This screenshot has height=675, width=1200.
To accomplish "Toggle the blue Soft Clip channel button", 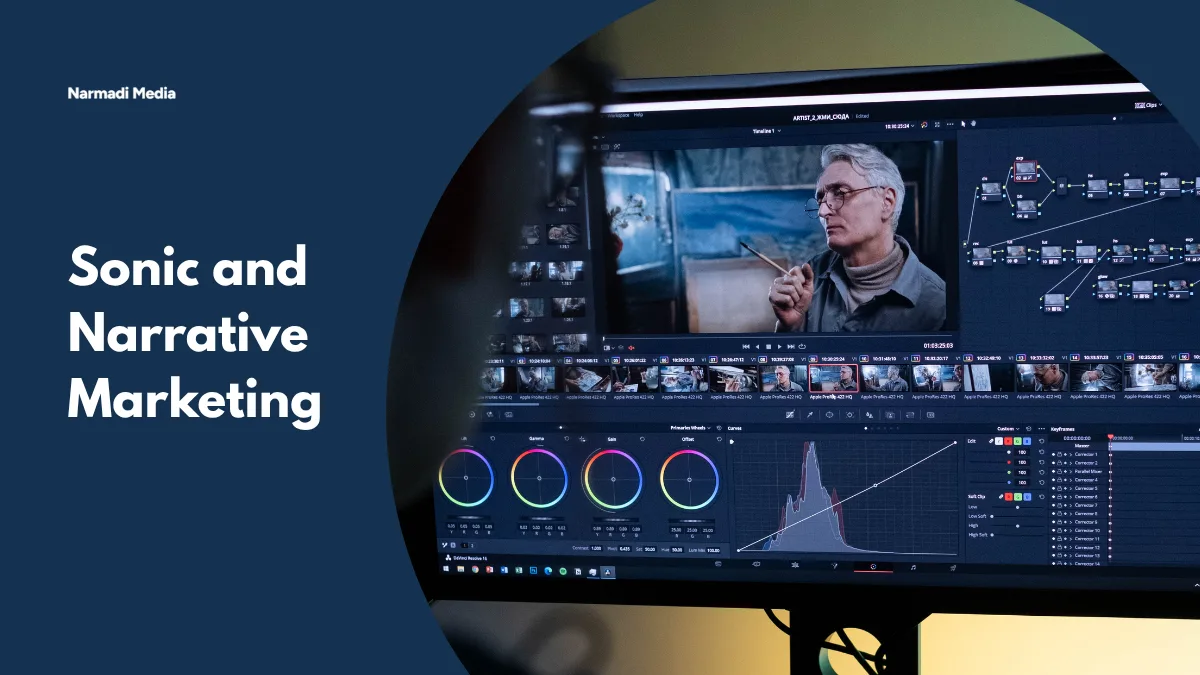I will click(x=1027, y=497).
